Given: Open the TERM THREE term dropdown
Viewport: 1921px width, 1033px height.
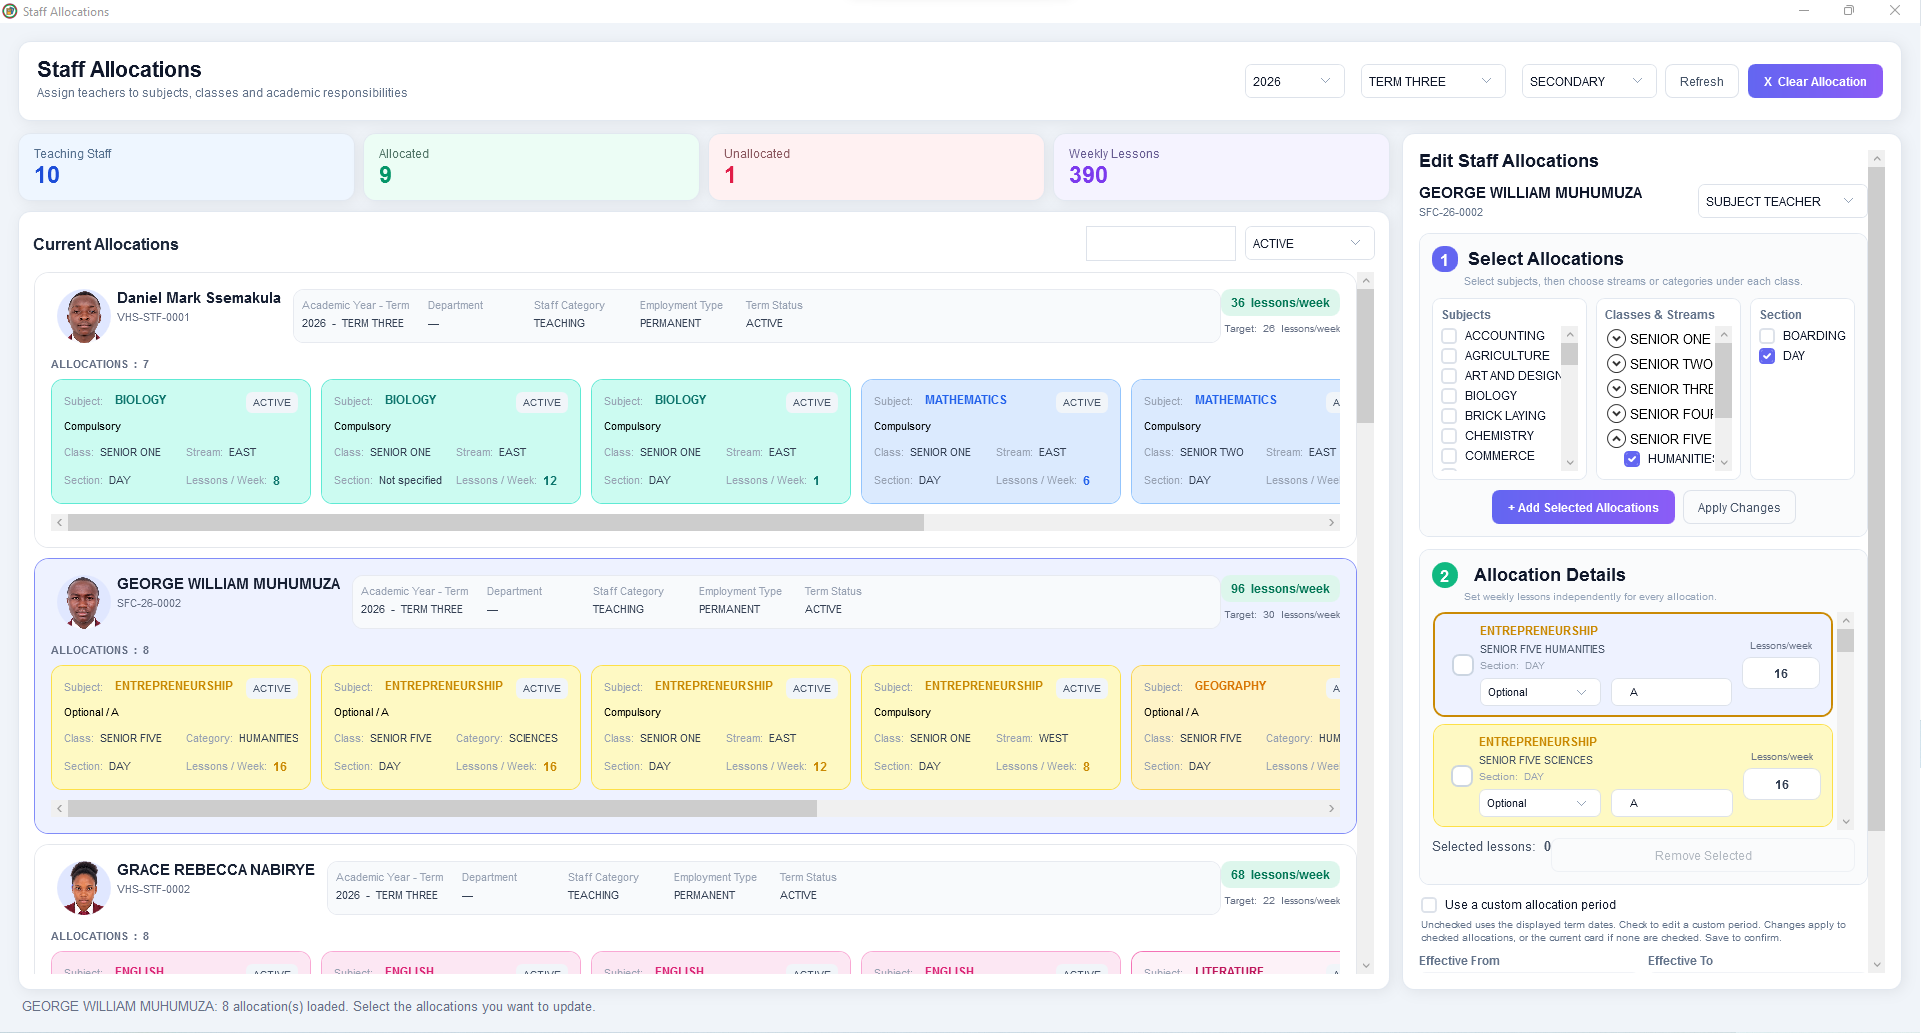Looking at the screenshot, I should click(1432, 81).
